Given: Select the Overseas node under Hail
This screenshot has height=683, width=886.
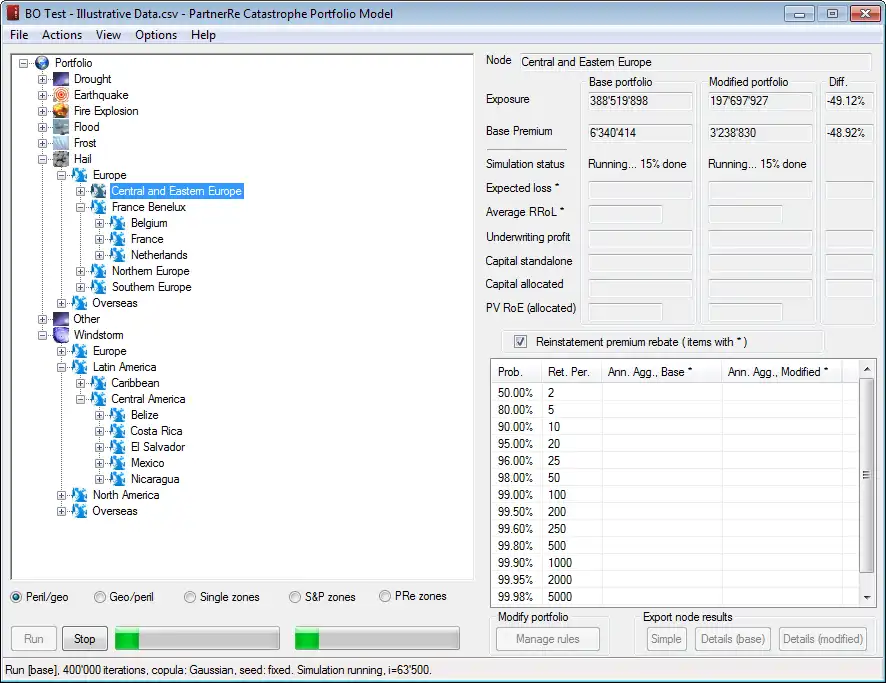Looking at the screenshot, I should pos(115,303).
